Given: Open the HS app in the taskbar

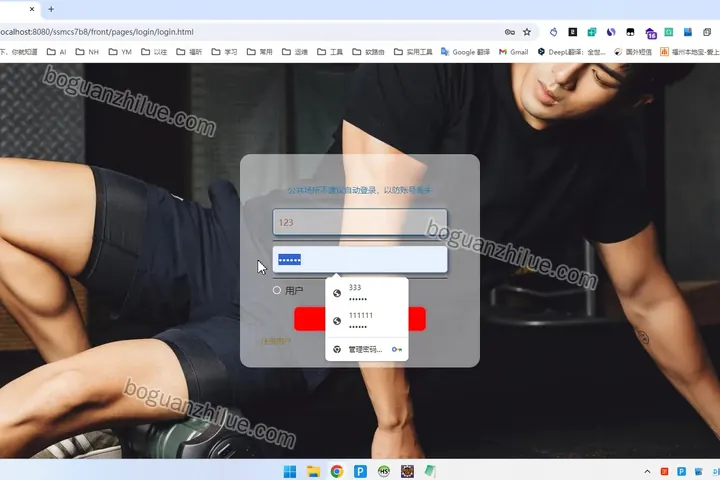Looking at the screenshot, I should [x=383, y=471].
